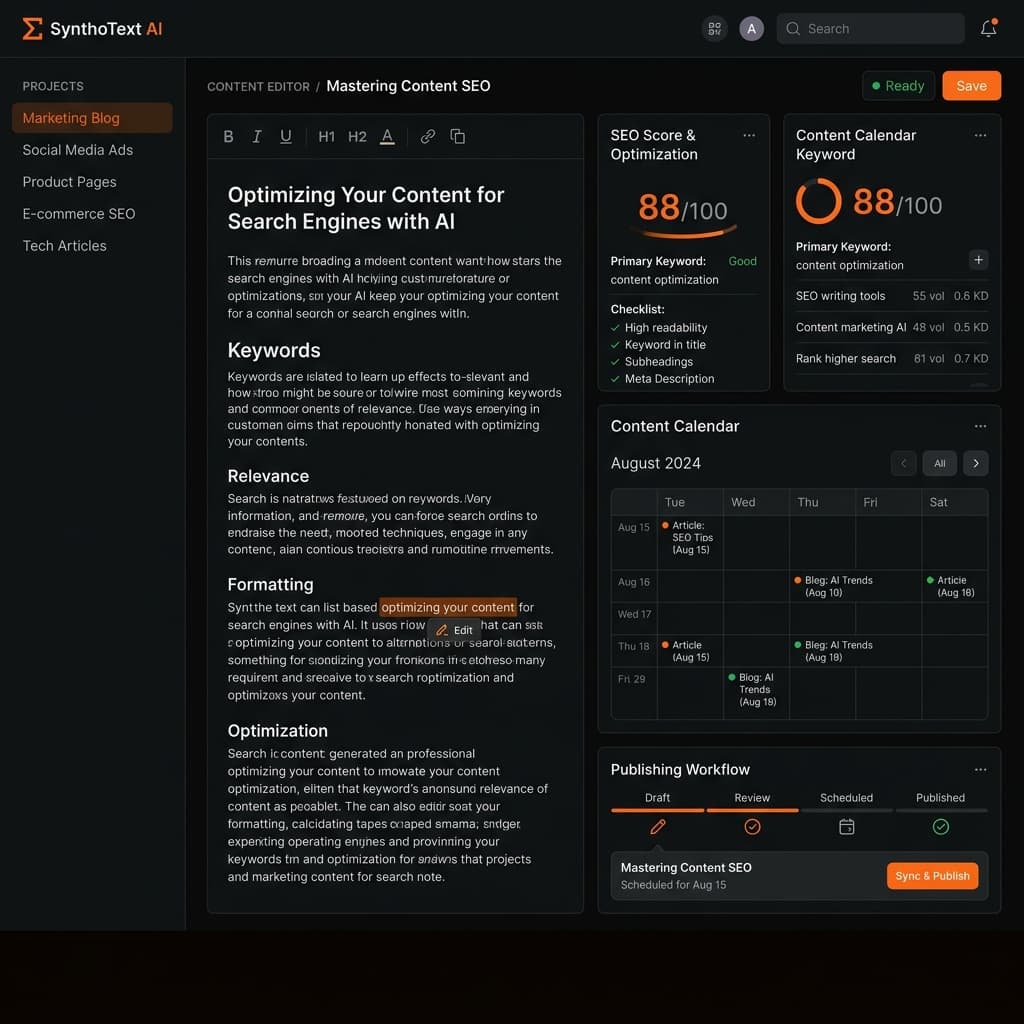This screenshot has width=1024, height=1024.
Task: Open Content Calendar panel more menu
Action: tap(980, 426)
